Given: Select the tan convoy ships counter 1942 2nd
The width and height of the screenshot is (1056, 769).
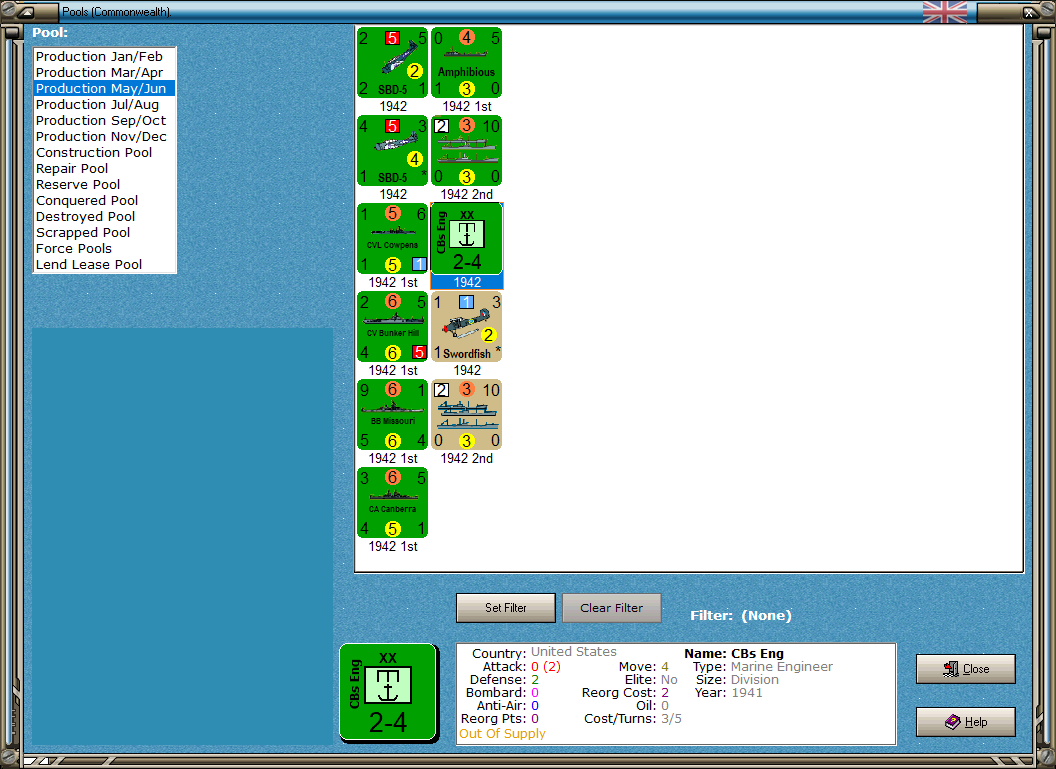Looking at the screenshot, I should pos(466,415).
